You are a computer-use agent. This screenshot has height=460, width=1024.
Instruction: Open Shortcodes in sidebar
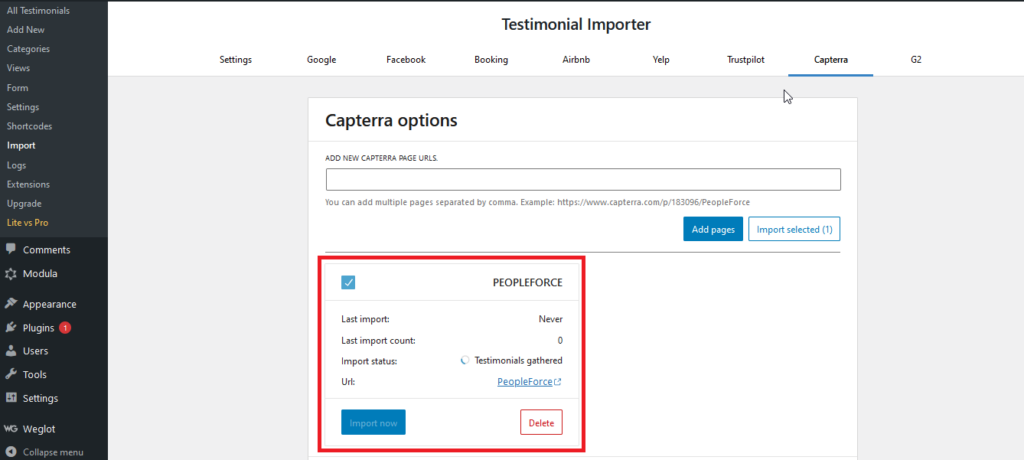click(29, 125)
